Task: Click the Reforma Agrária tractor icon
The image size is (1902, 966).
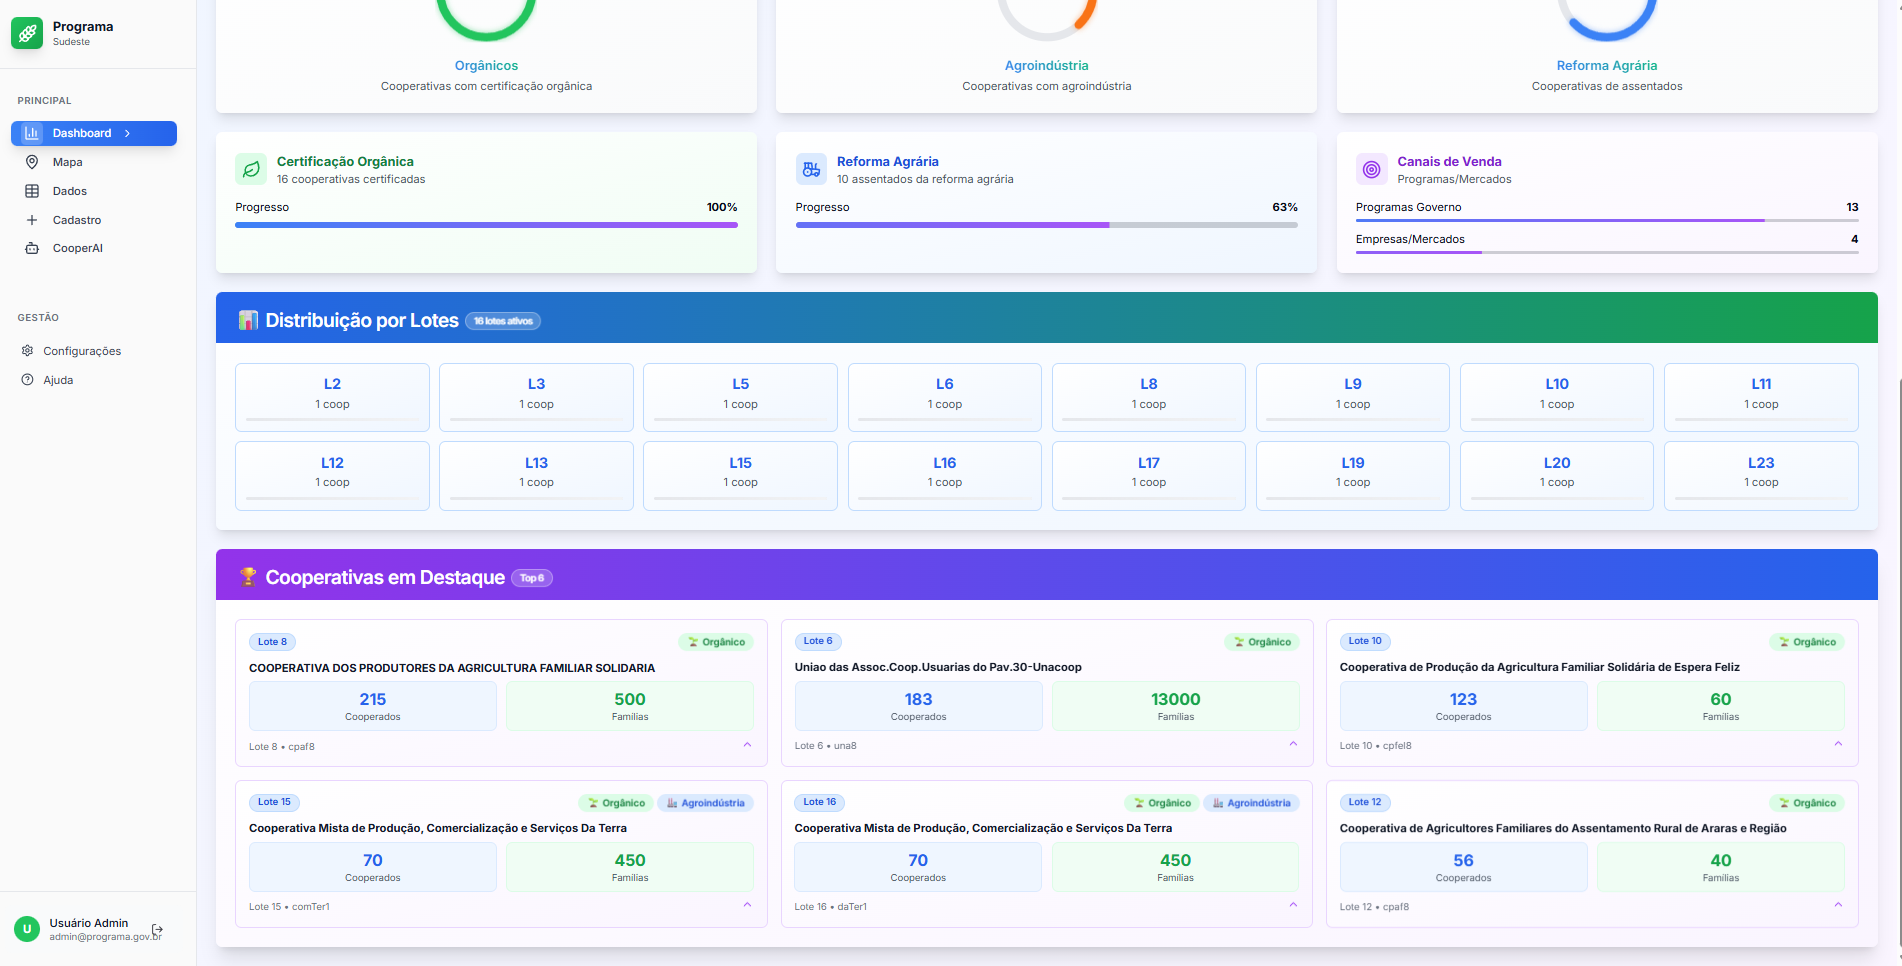Action: (x=811, y=169)
